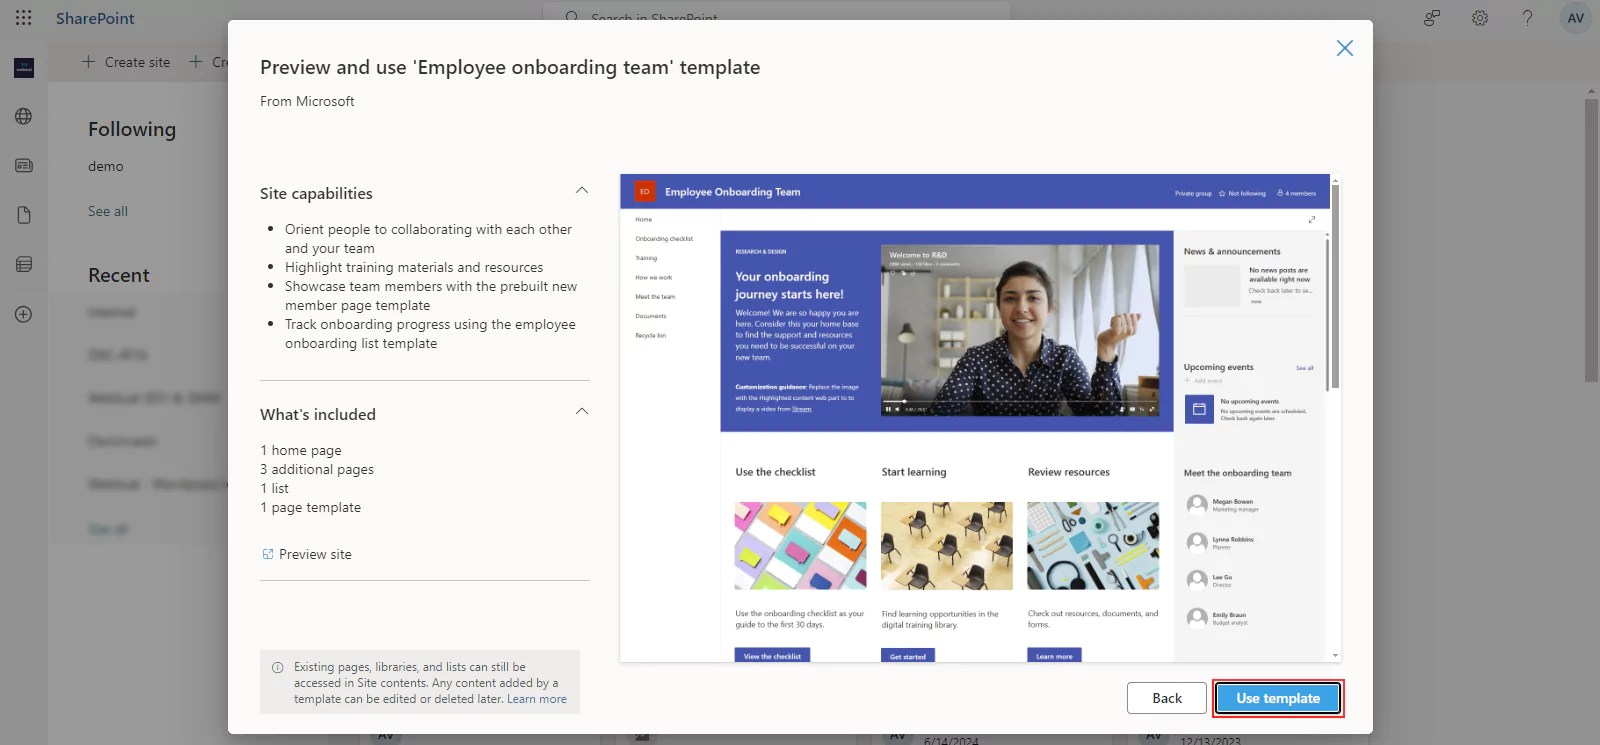The height and width of the screenshot is (745, 1600).
Task: Click the '1 home page' text
Action: pyautogui.click(x=301, y=450)
